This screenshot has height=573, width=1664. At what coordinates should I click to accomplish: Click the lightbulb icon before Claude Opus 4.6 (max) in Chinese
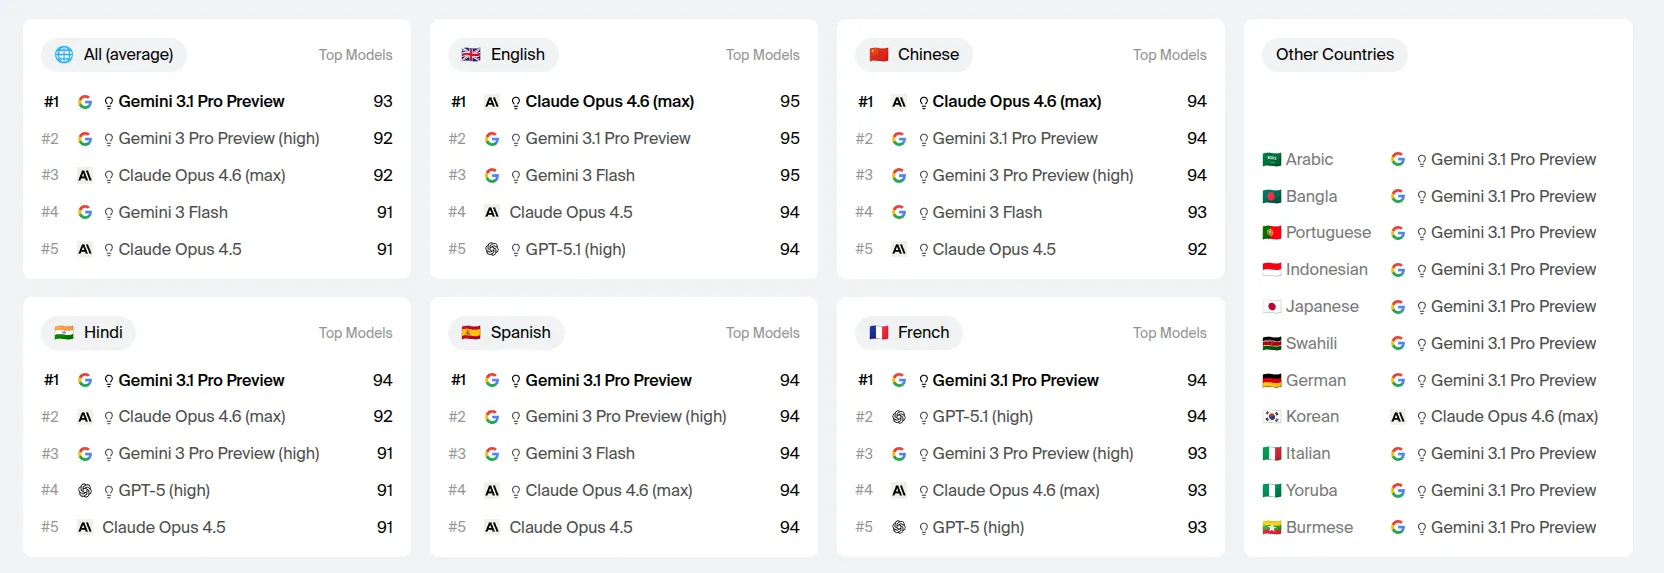tap(923, 102)
